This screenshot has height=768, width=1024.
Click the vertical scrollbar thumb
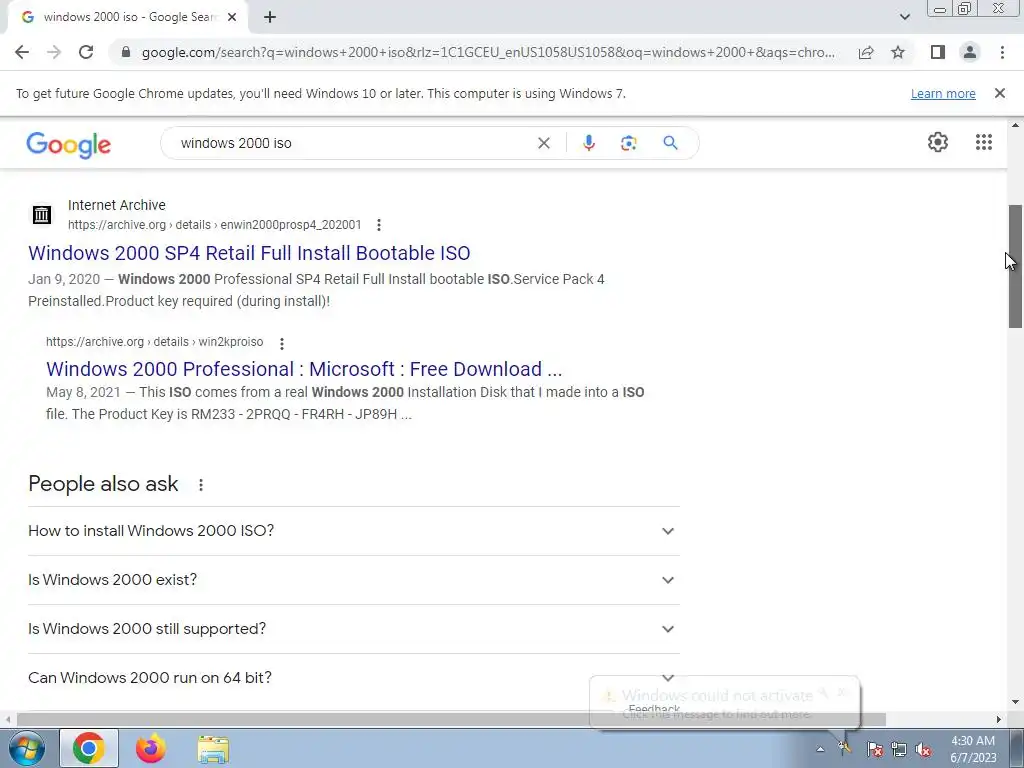pyautogui.click(x=1015, y=266)
